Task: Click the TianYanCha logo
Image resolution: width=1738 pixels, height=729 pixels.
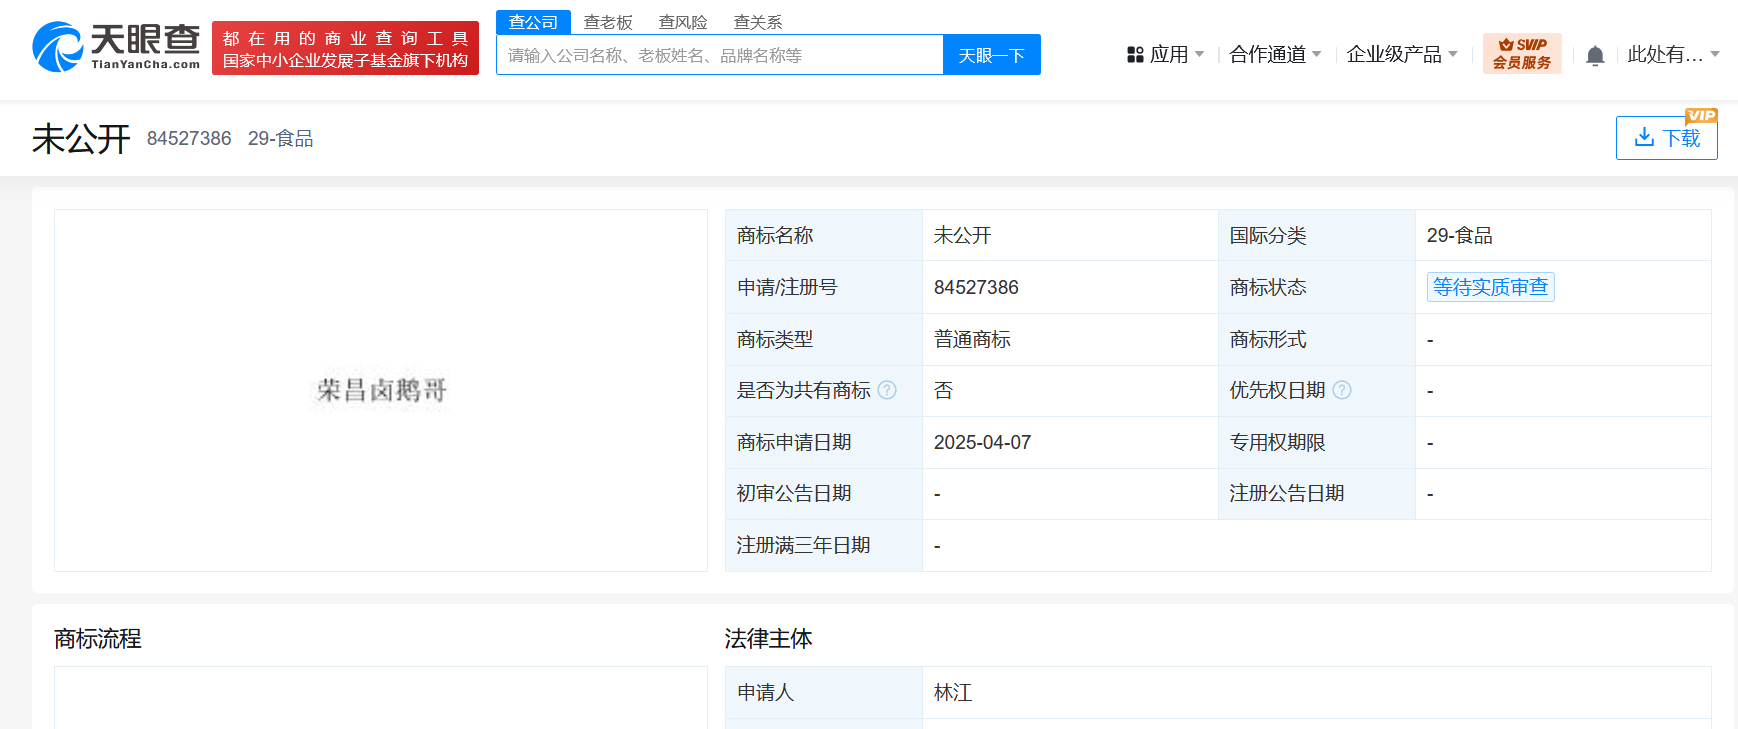Action: [116, 47]
